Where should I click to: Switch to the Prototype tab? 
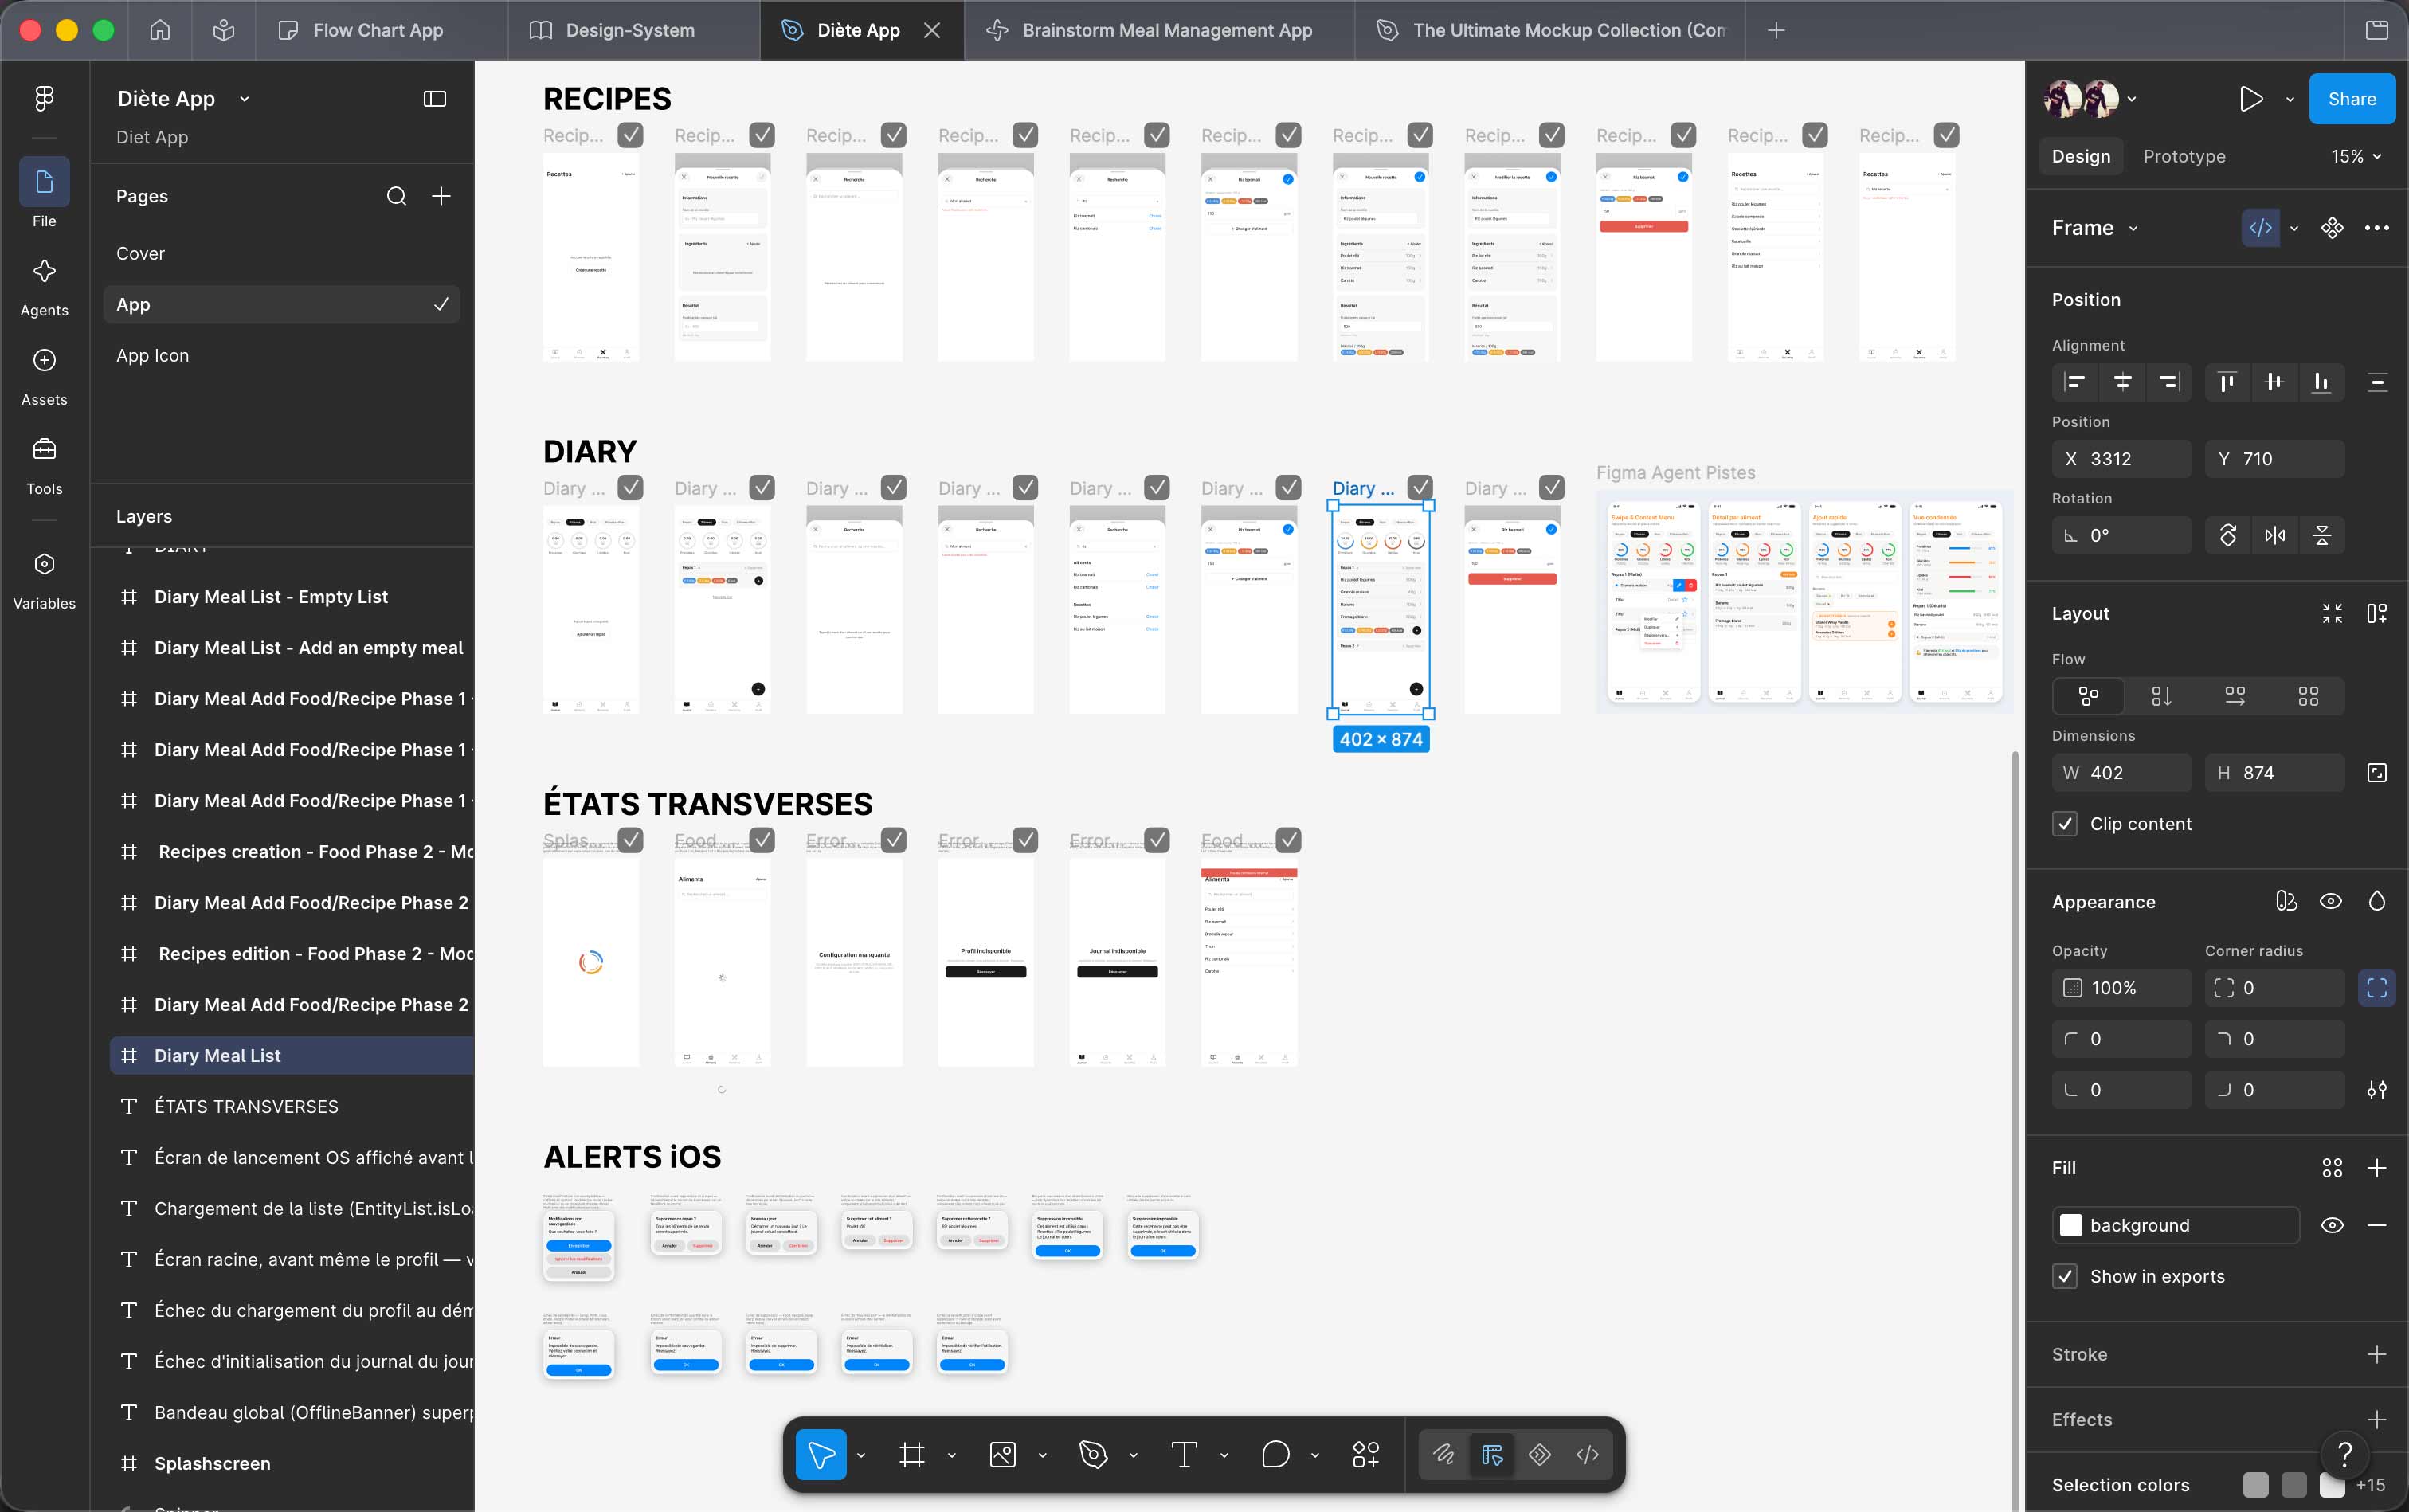point(2184,157)
